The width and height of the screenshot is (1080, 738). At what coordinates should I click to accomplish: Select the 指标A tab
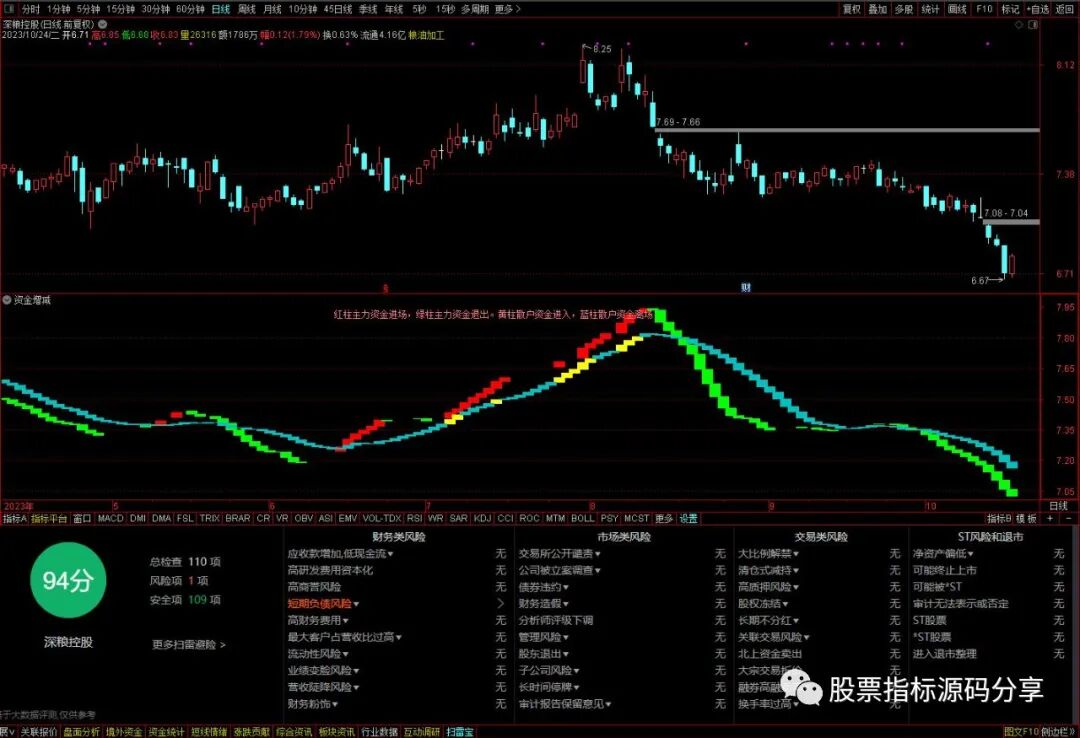click(14, 518)
